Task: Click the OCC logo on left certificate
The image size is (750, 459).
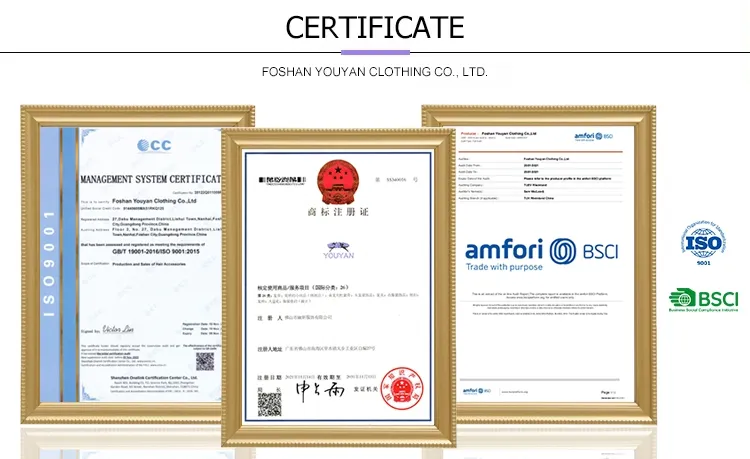Action: point(154,145)
